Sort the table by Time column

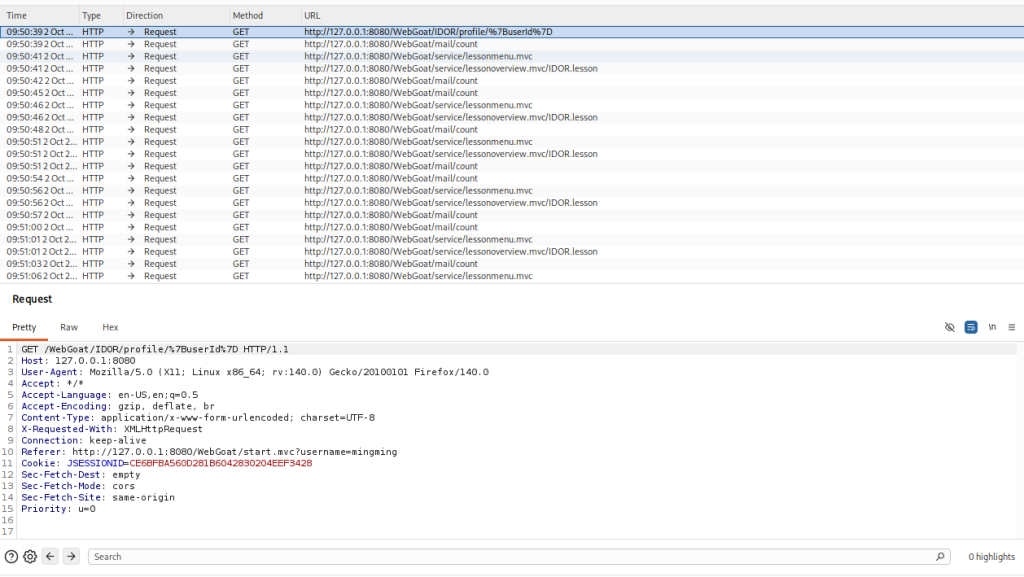click(39, 16)
